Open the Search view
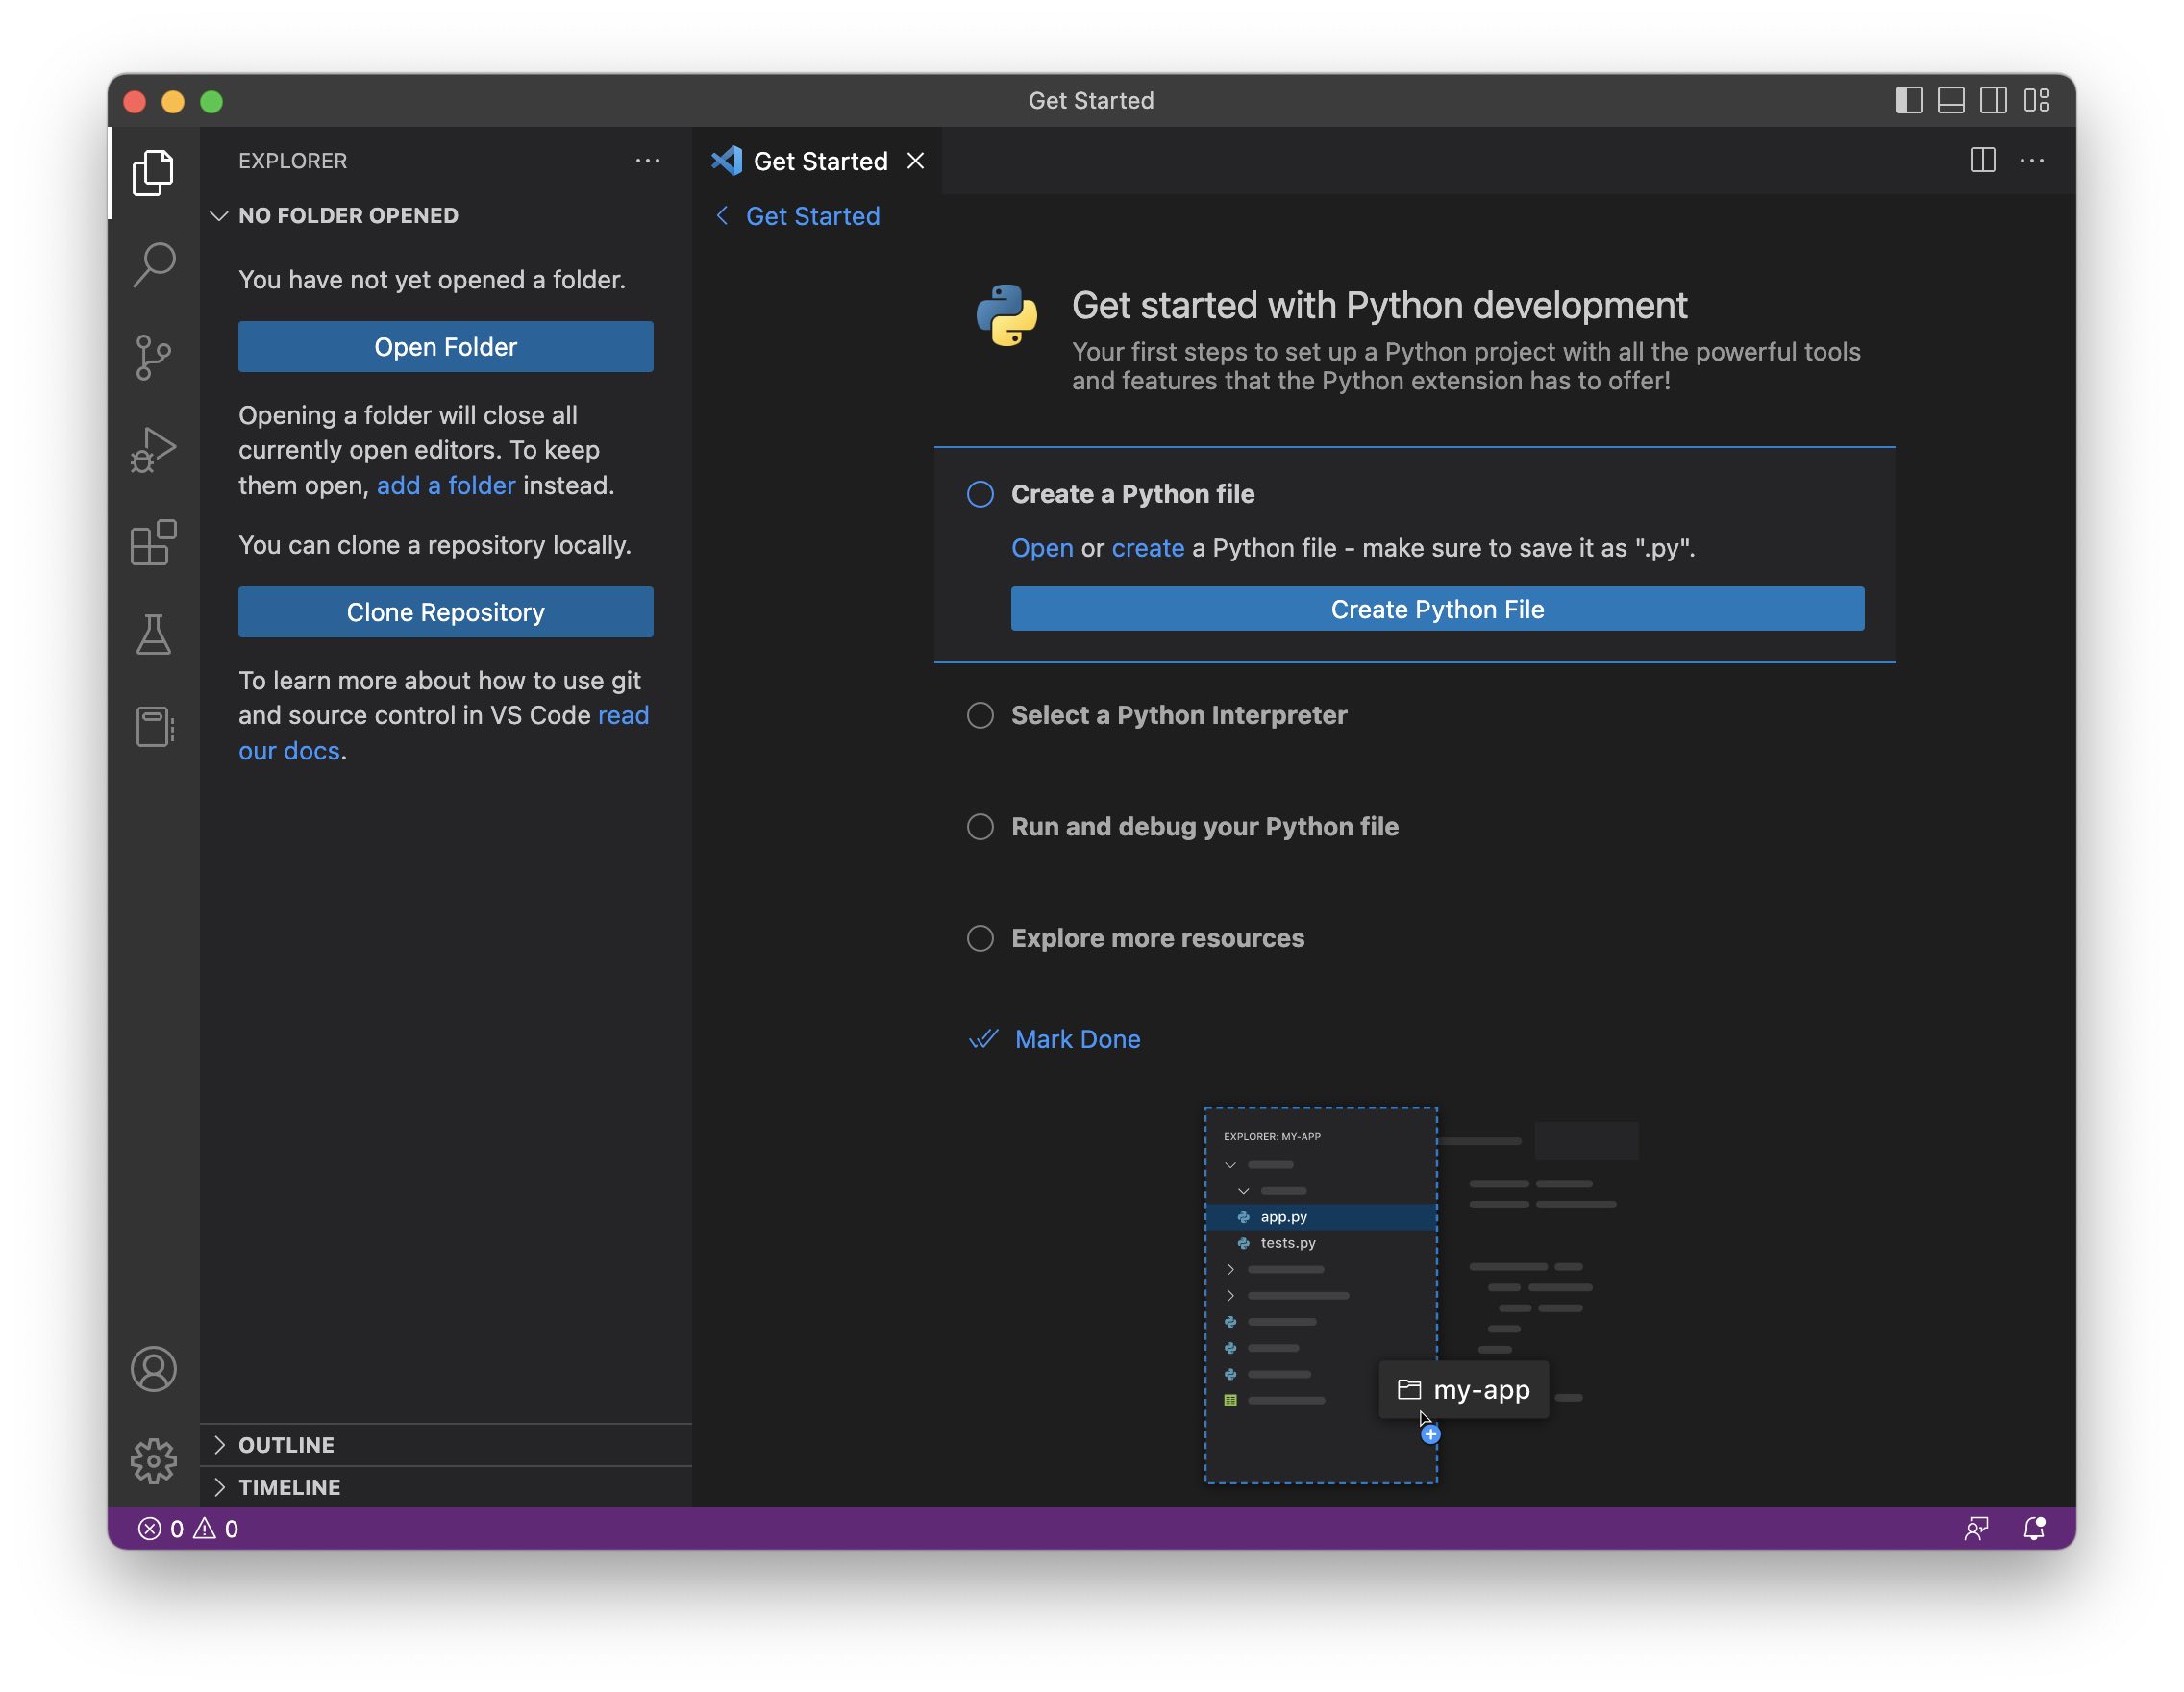Image resolution: width=2184 pixels, height=1692 pixels. pyautogui.click(x=153, y=265)
